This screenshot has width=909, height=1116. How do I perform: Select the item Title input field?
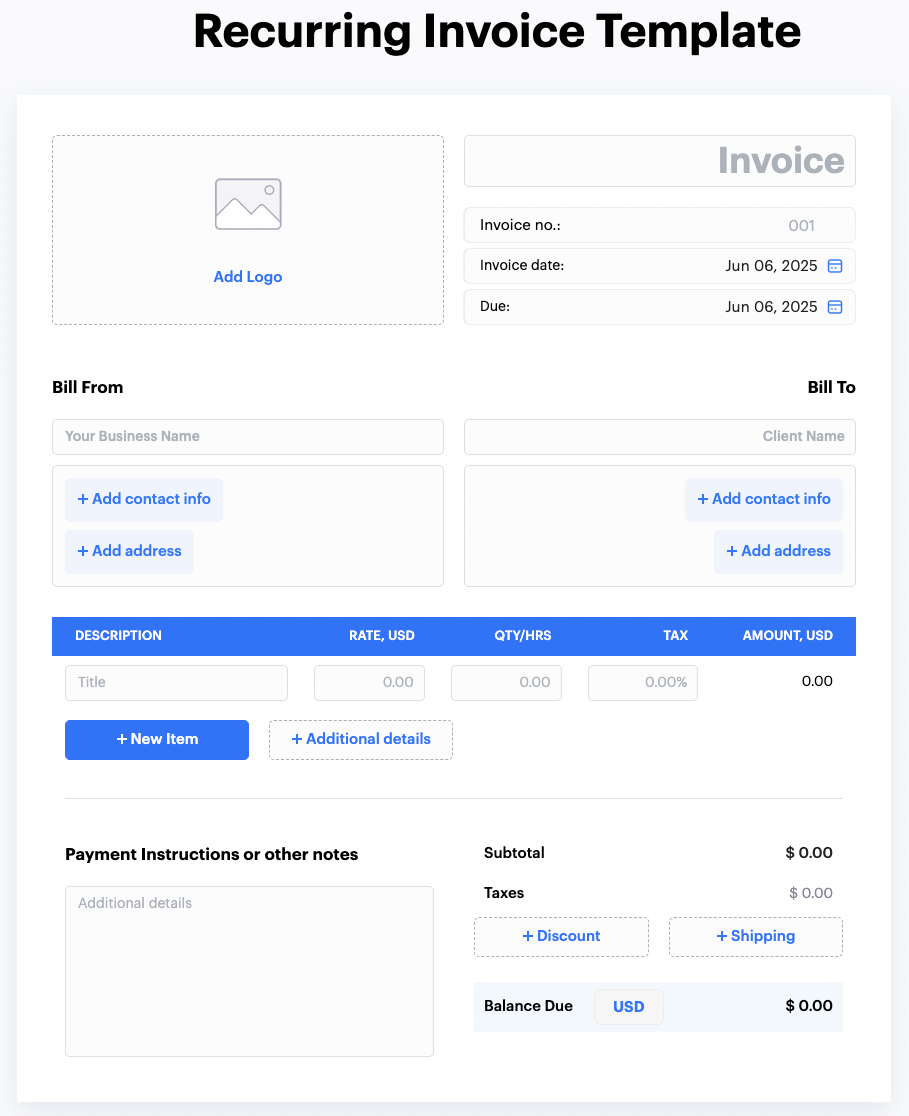click(x=176, y=683)
